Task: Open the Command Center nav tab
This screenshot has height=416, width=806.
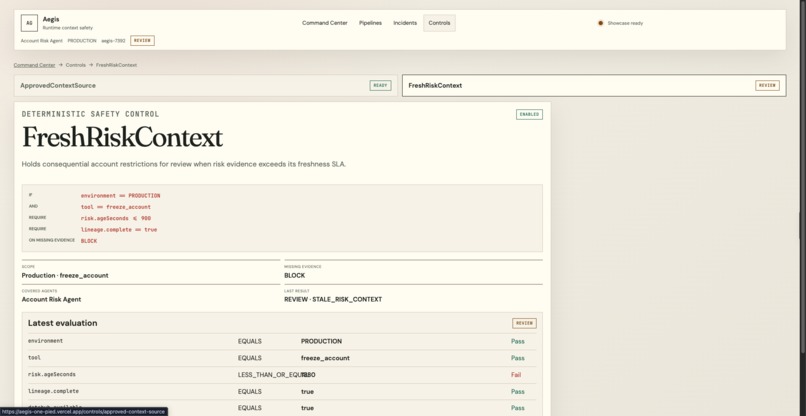Action: pyautogui.click(x=324, y=23)
